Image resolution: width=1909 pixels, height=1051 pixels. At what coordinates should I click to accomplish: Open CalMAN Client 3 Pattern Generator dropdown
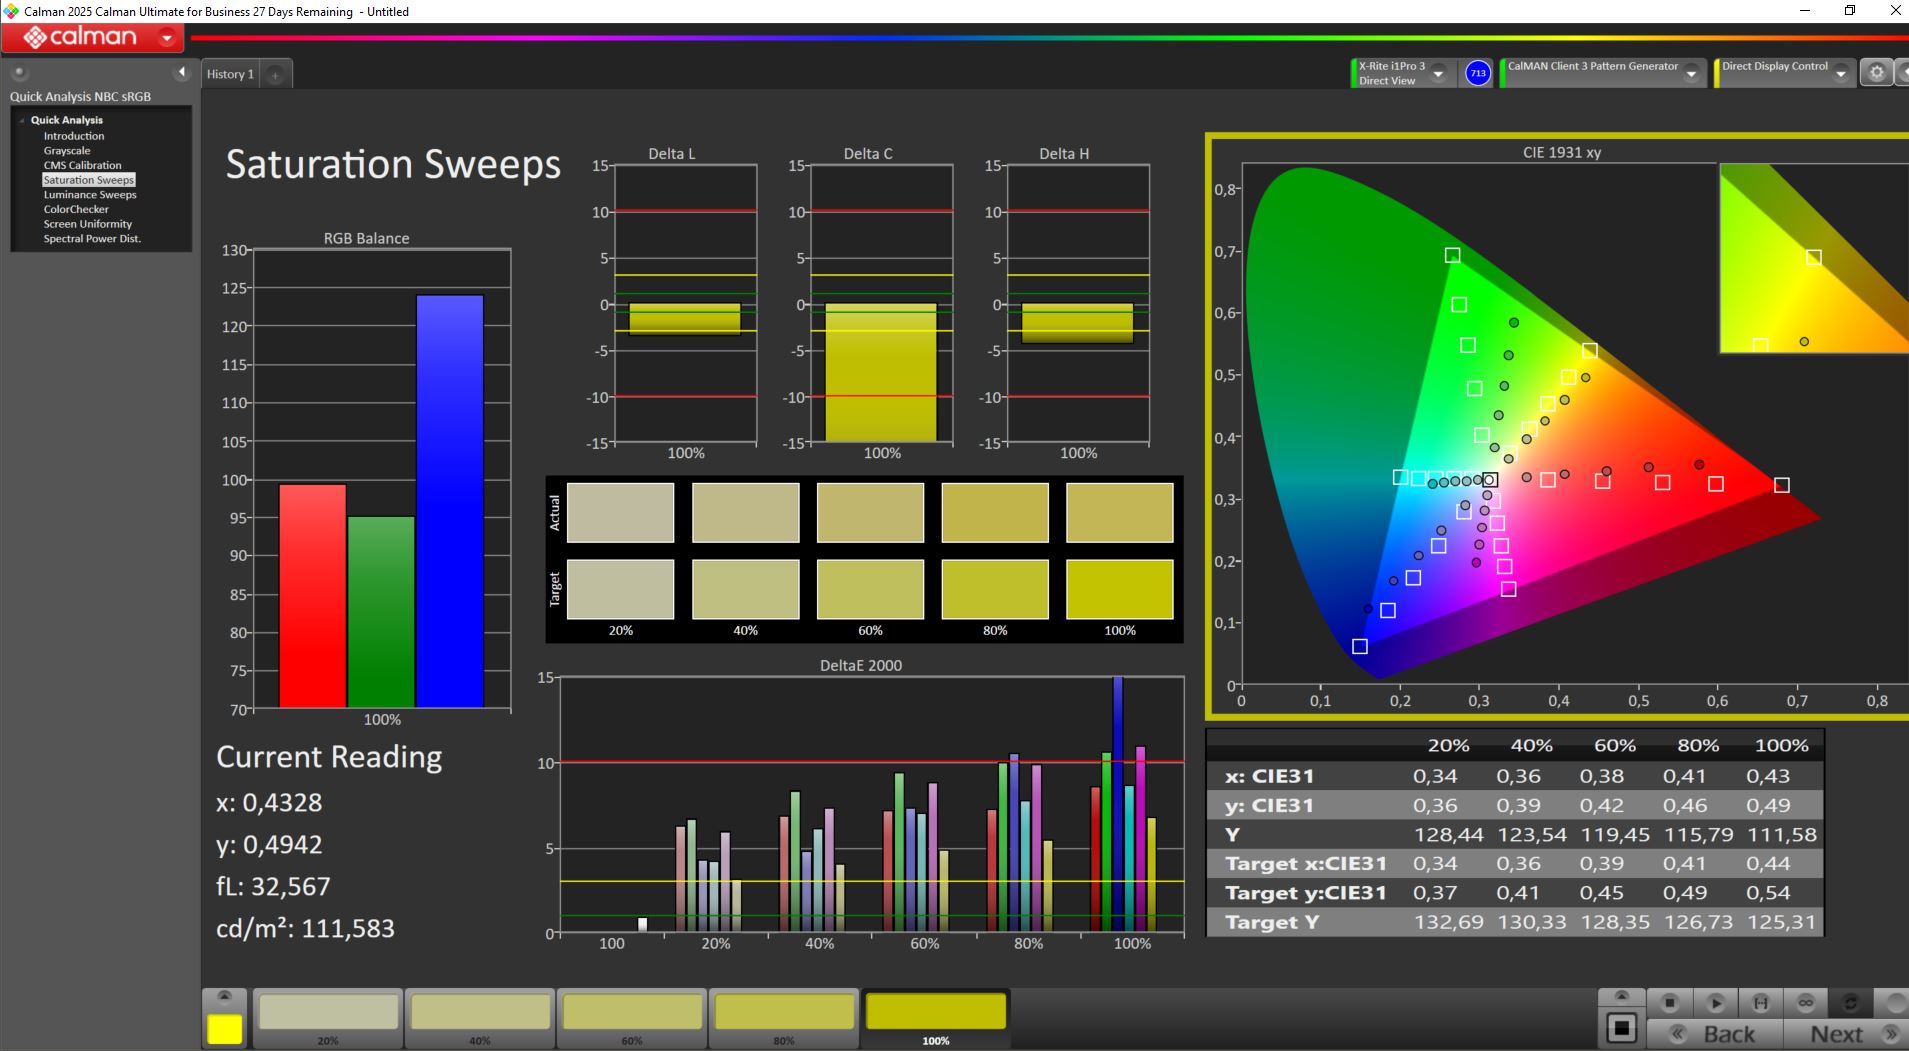pyautogui.click(x=1691, y=73)
